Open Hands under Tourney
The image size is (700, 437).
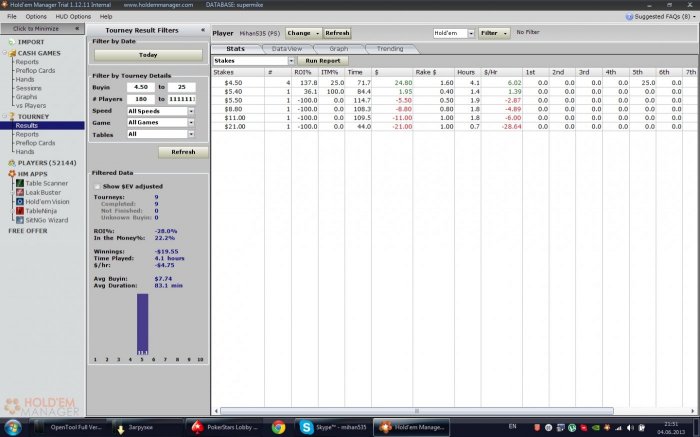25,152
